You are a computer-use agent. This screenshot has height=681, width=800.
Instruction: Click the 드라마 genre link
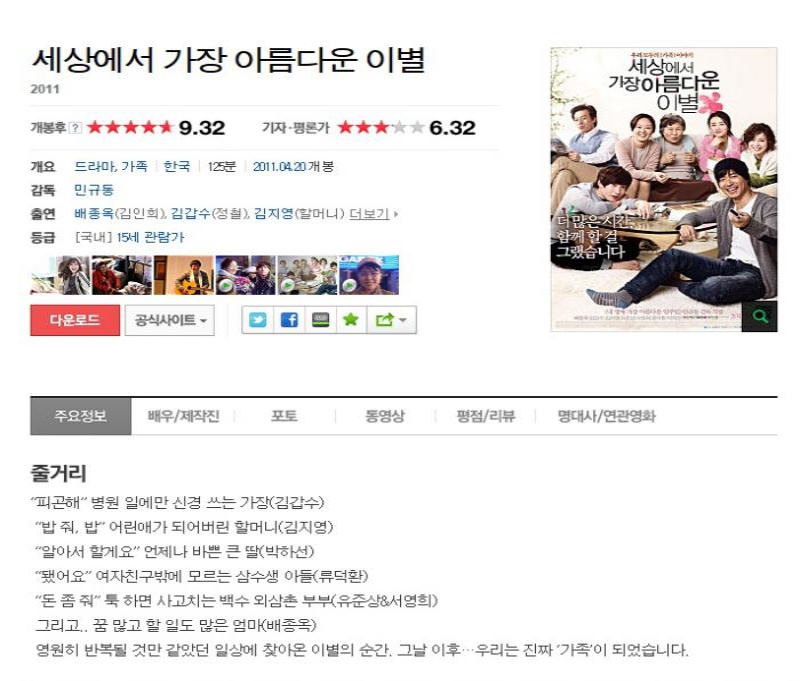pos(94,166)
